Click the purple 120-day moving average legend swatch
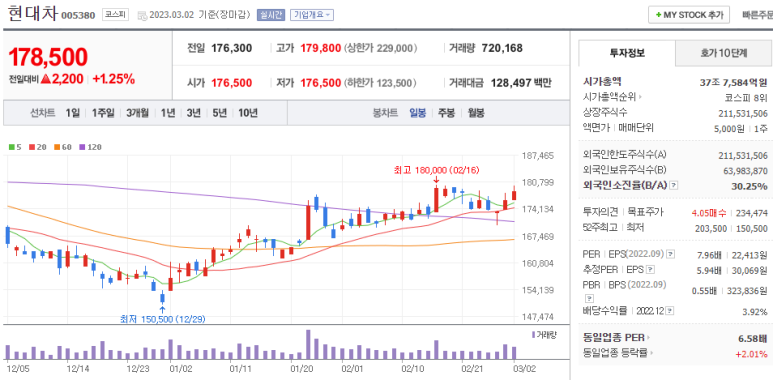 (82, 147)
